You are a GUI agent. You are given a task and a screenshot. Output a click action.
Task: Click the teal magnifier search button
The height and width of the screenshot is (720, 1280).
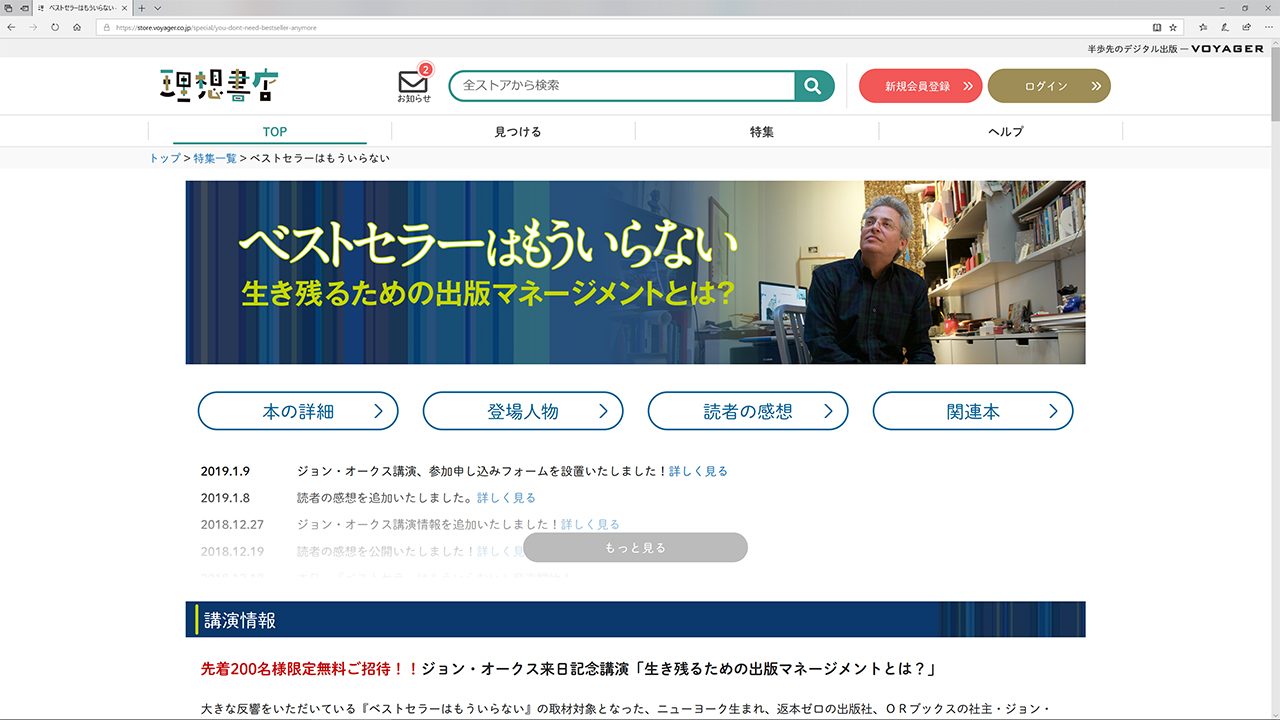tap(814, 86)
